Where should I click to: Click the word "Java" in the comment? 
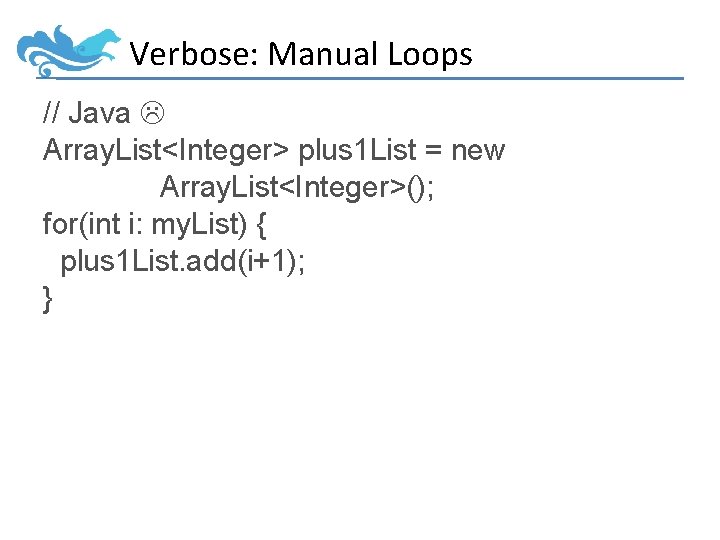tap(99, 114)
